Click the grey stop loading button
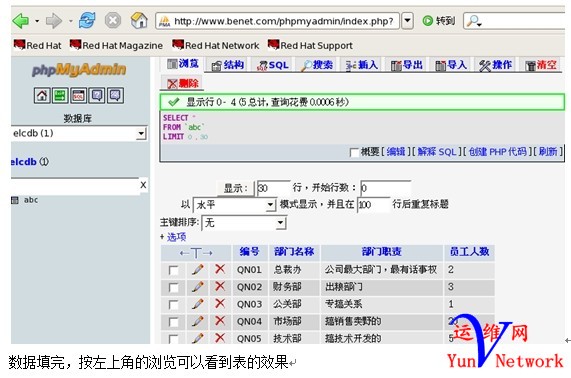This screenshot has height=378, width=571. [113, 20]
